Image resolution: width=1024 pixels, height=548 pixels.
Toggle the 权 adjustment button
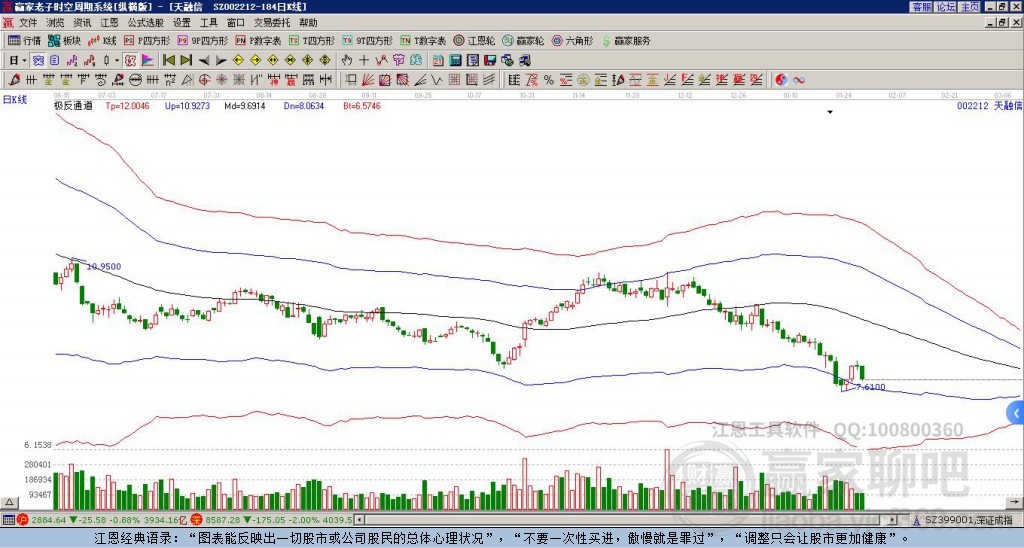pos(131,61)
